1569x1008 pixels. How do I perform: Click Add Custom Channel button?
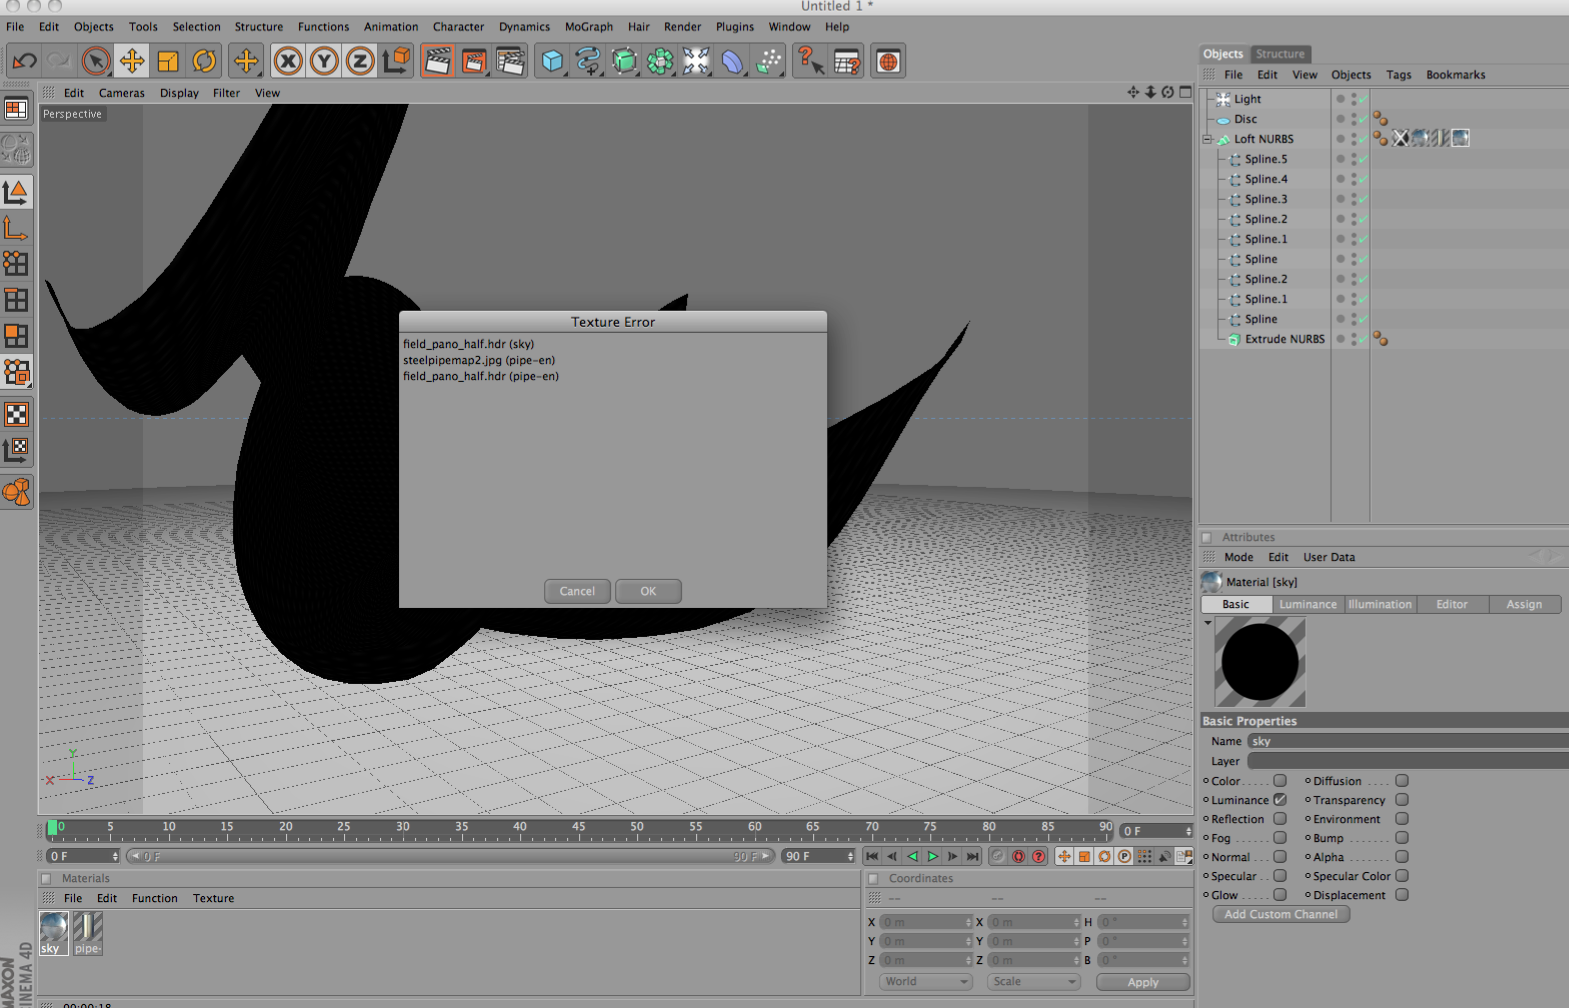(x=1281, y=914)
